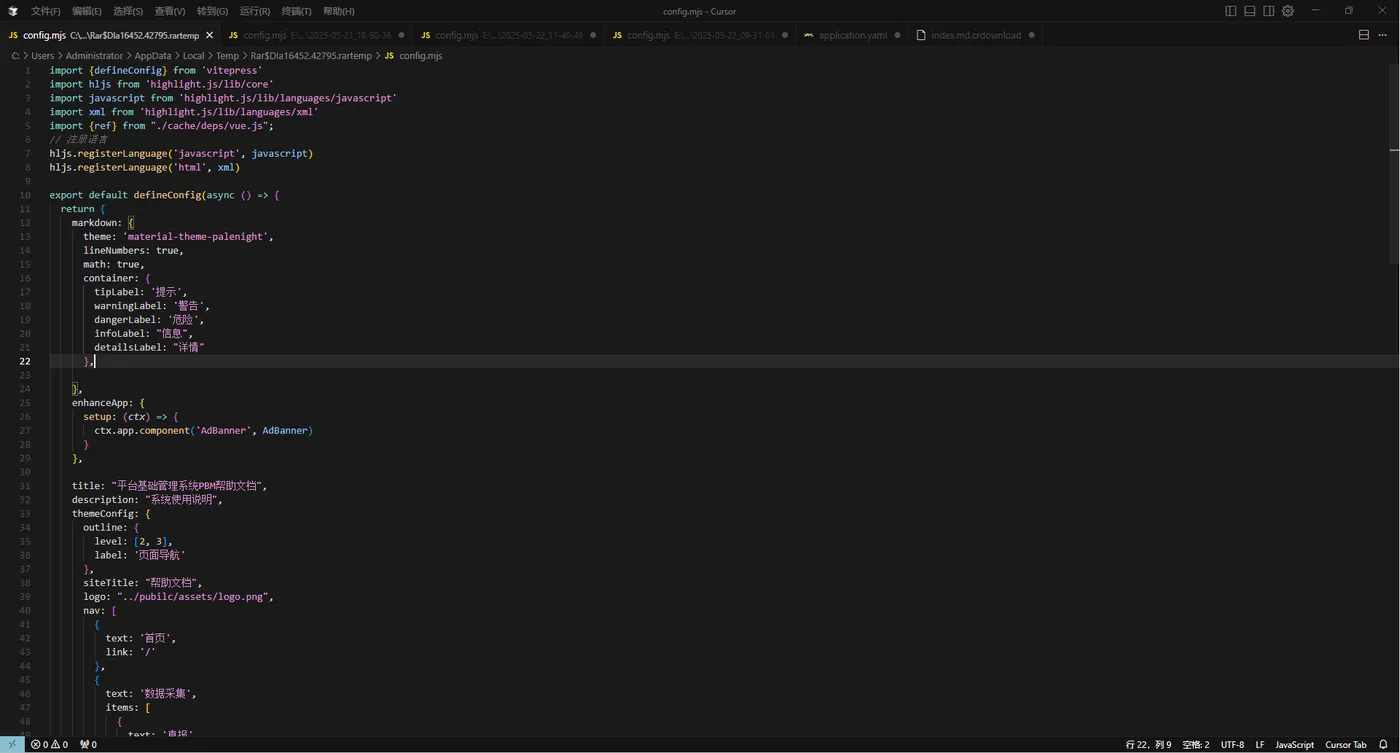
Task: Open notifications bell in status bar
Action: tap(1384, 745)
